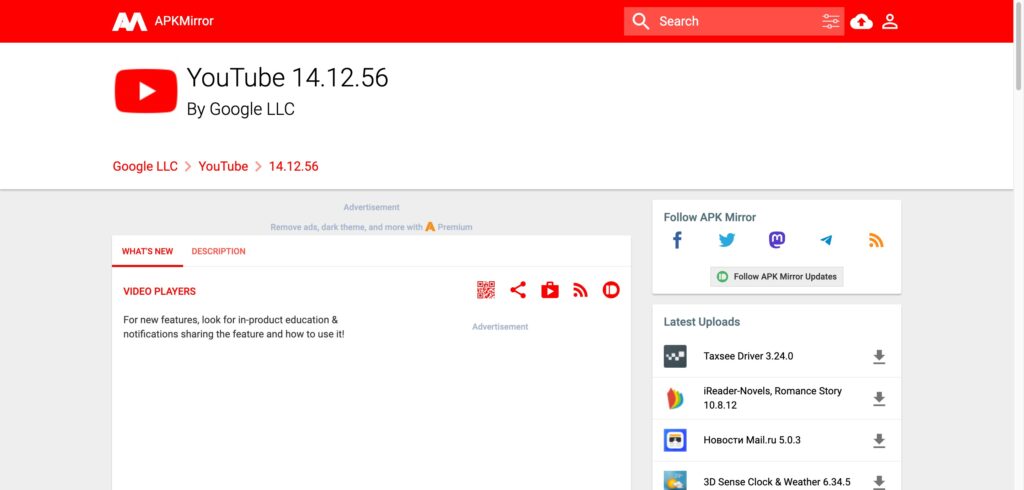Viewport: 1024px width, 490px height.
Task: Open Новости Mail.ru 5.0.3 entry
Action: [x=752, y=440]
